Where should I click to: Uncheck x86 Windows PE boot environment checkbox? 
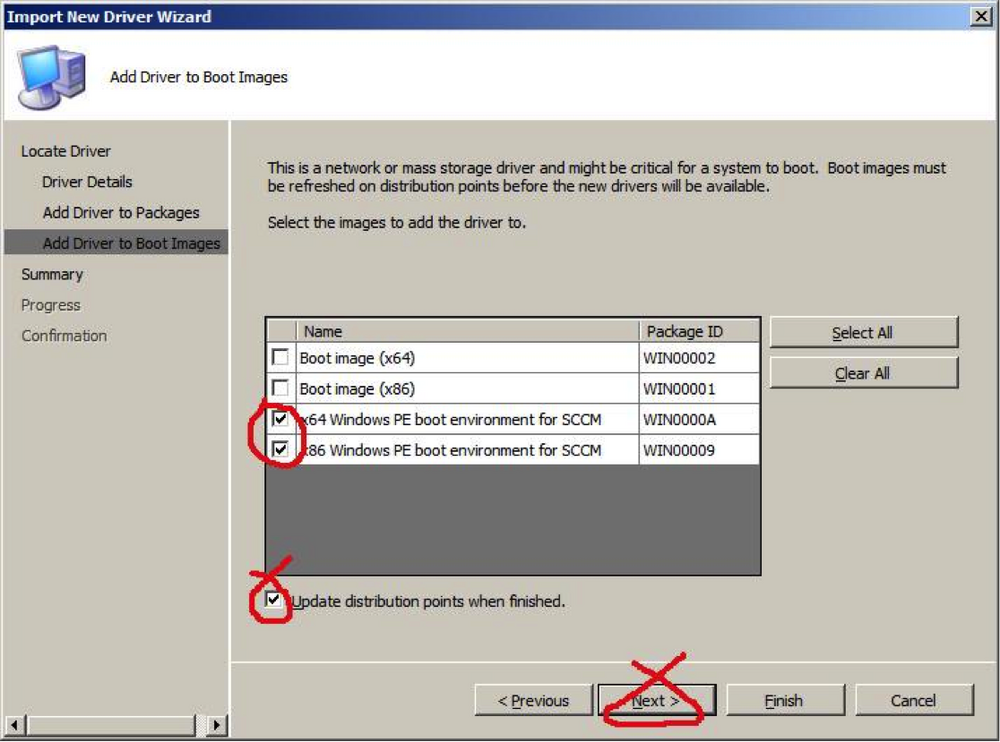coord(280,449)
